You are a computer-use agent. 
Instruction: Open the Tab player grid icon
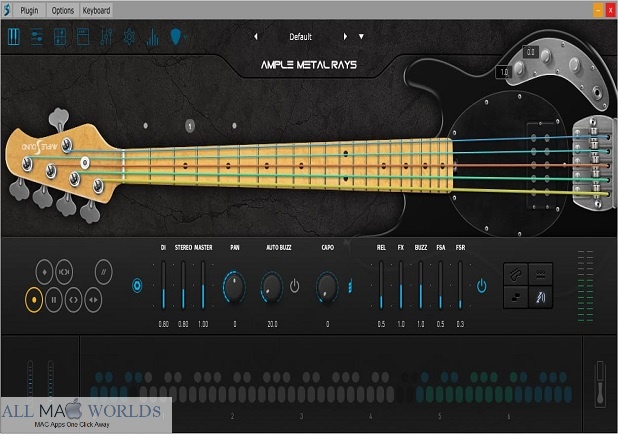click(60, 37)
